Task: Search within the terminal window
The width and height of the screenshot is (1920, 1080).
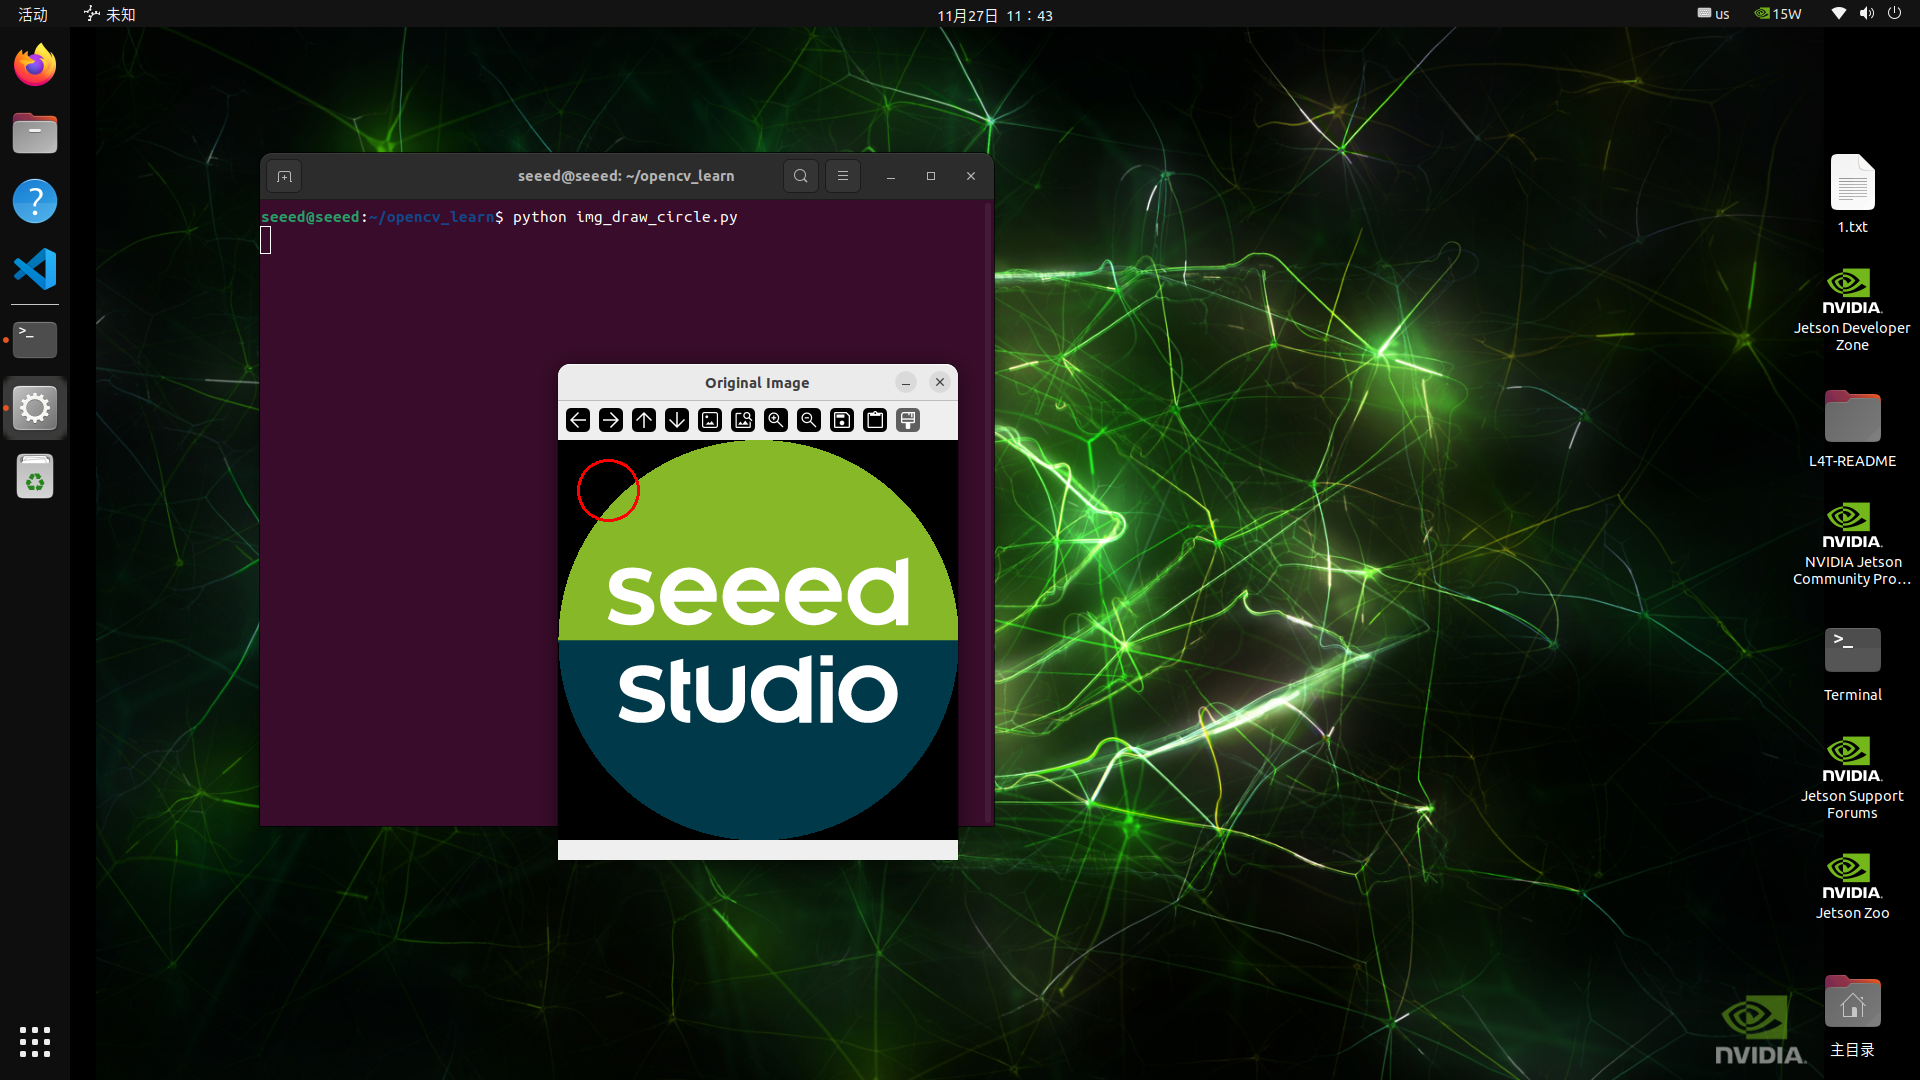Action: point(801,176)
